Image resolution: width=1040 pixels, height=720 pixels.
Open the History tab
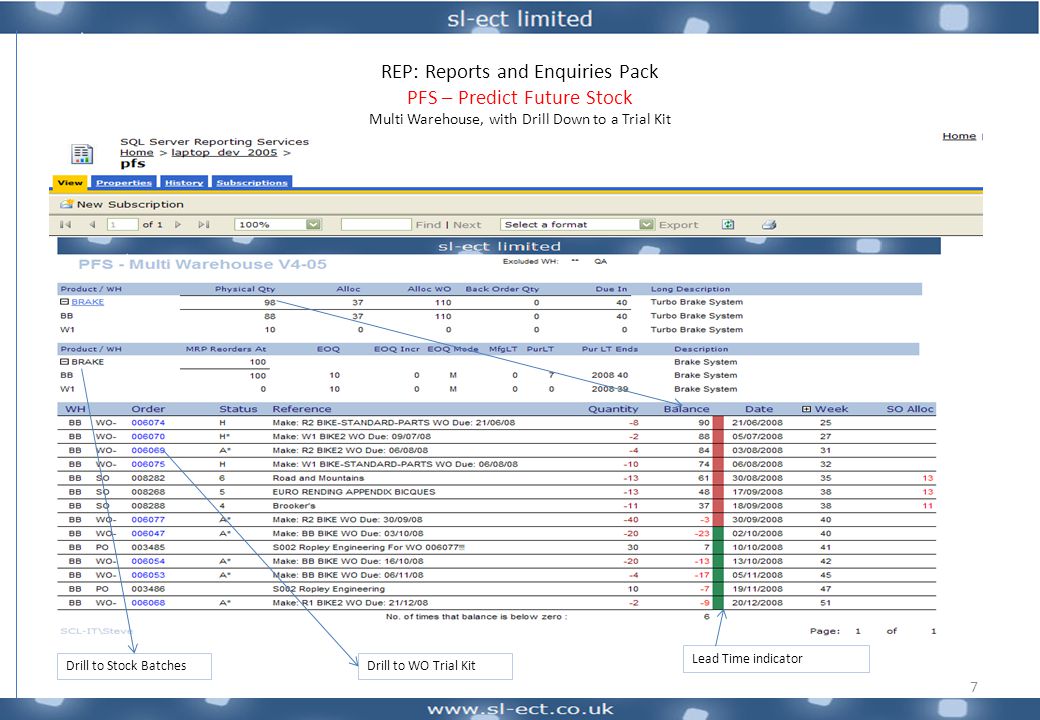pyautogui.click(x=184, y=182)
